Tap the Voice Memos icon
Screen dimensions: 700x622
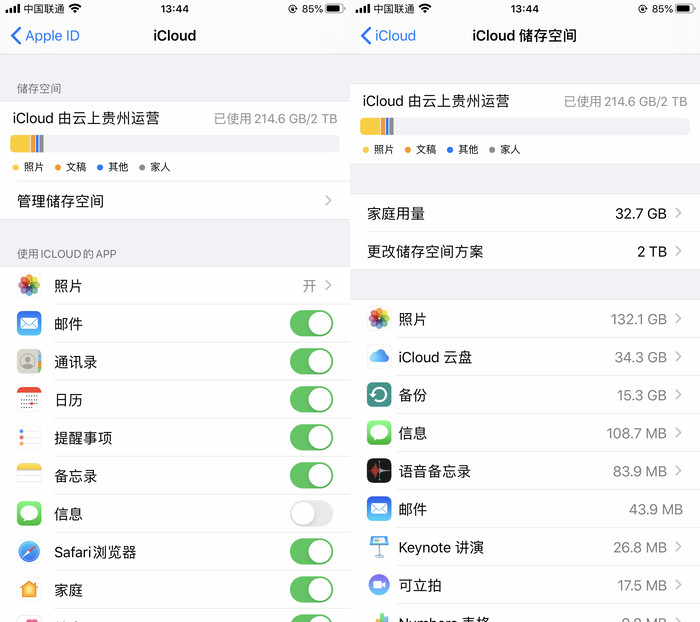coord(379,471)
